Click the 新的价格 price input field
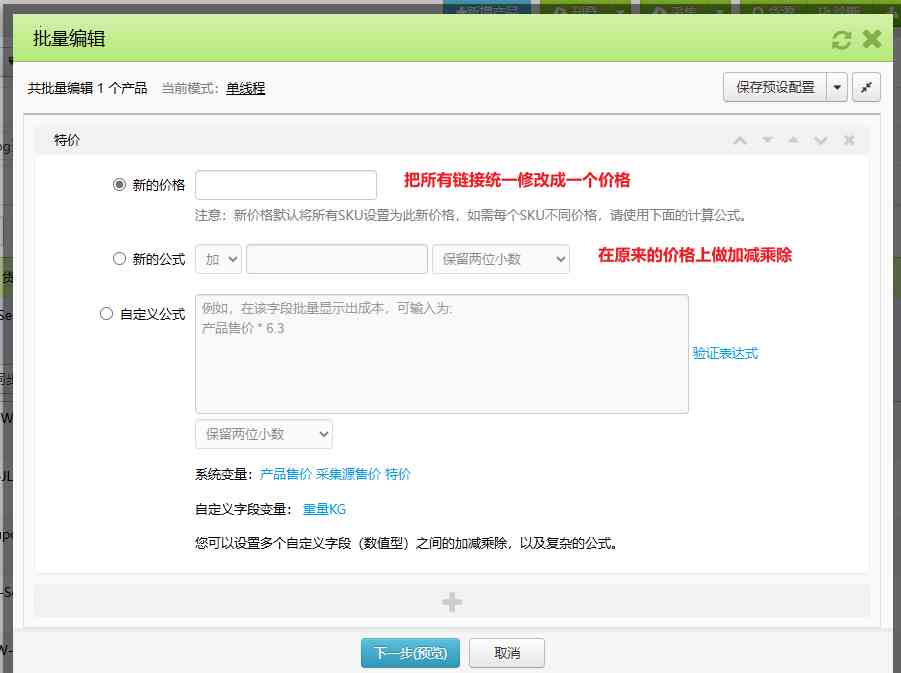The height and width of the screenshot is (673, 901). point(286,185)
